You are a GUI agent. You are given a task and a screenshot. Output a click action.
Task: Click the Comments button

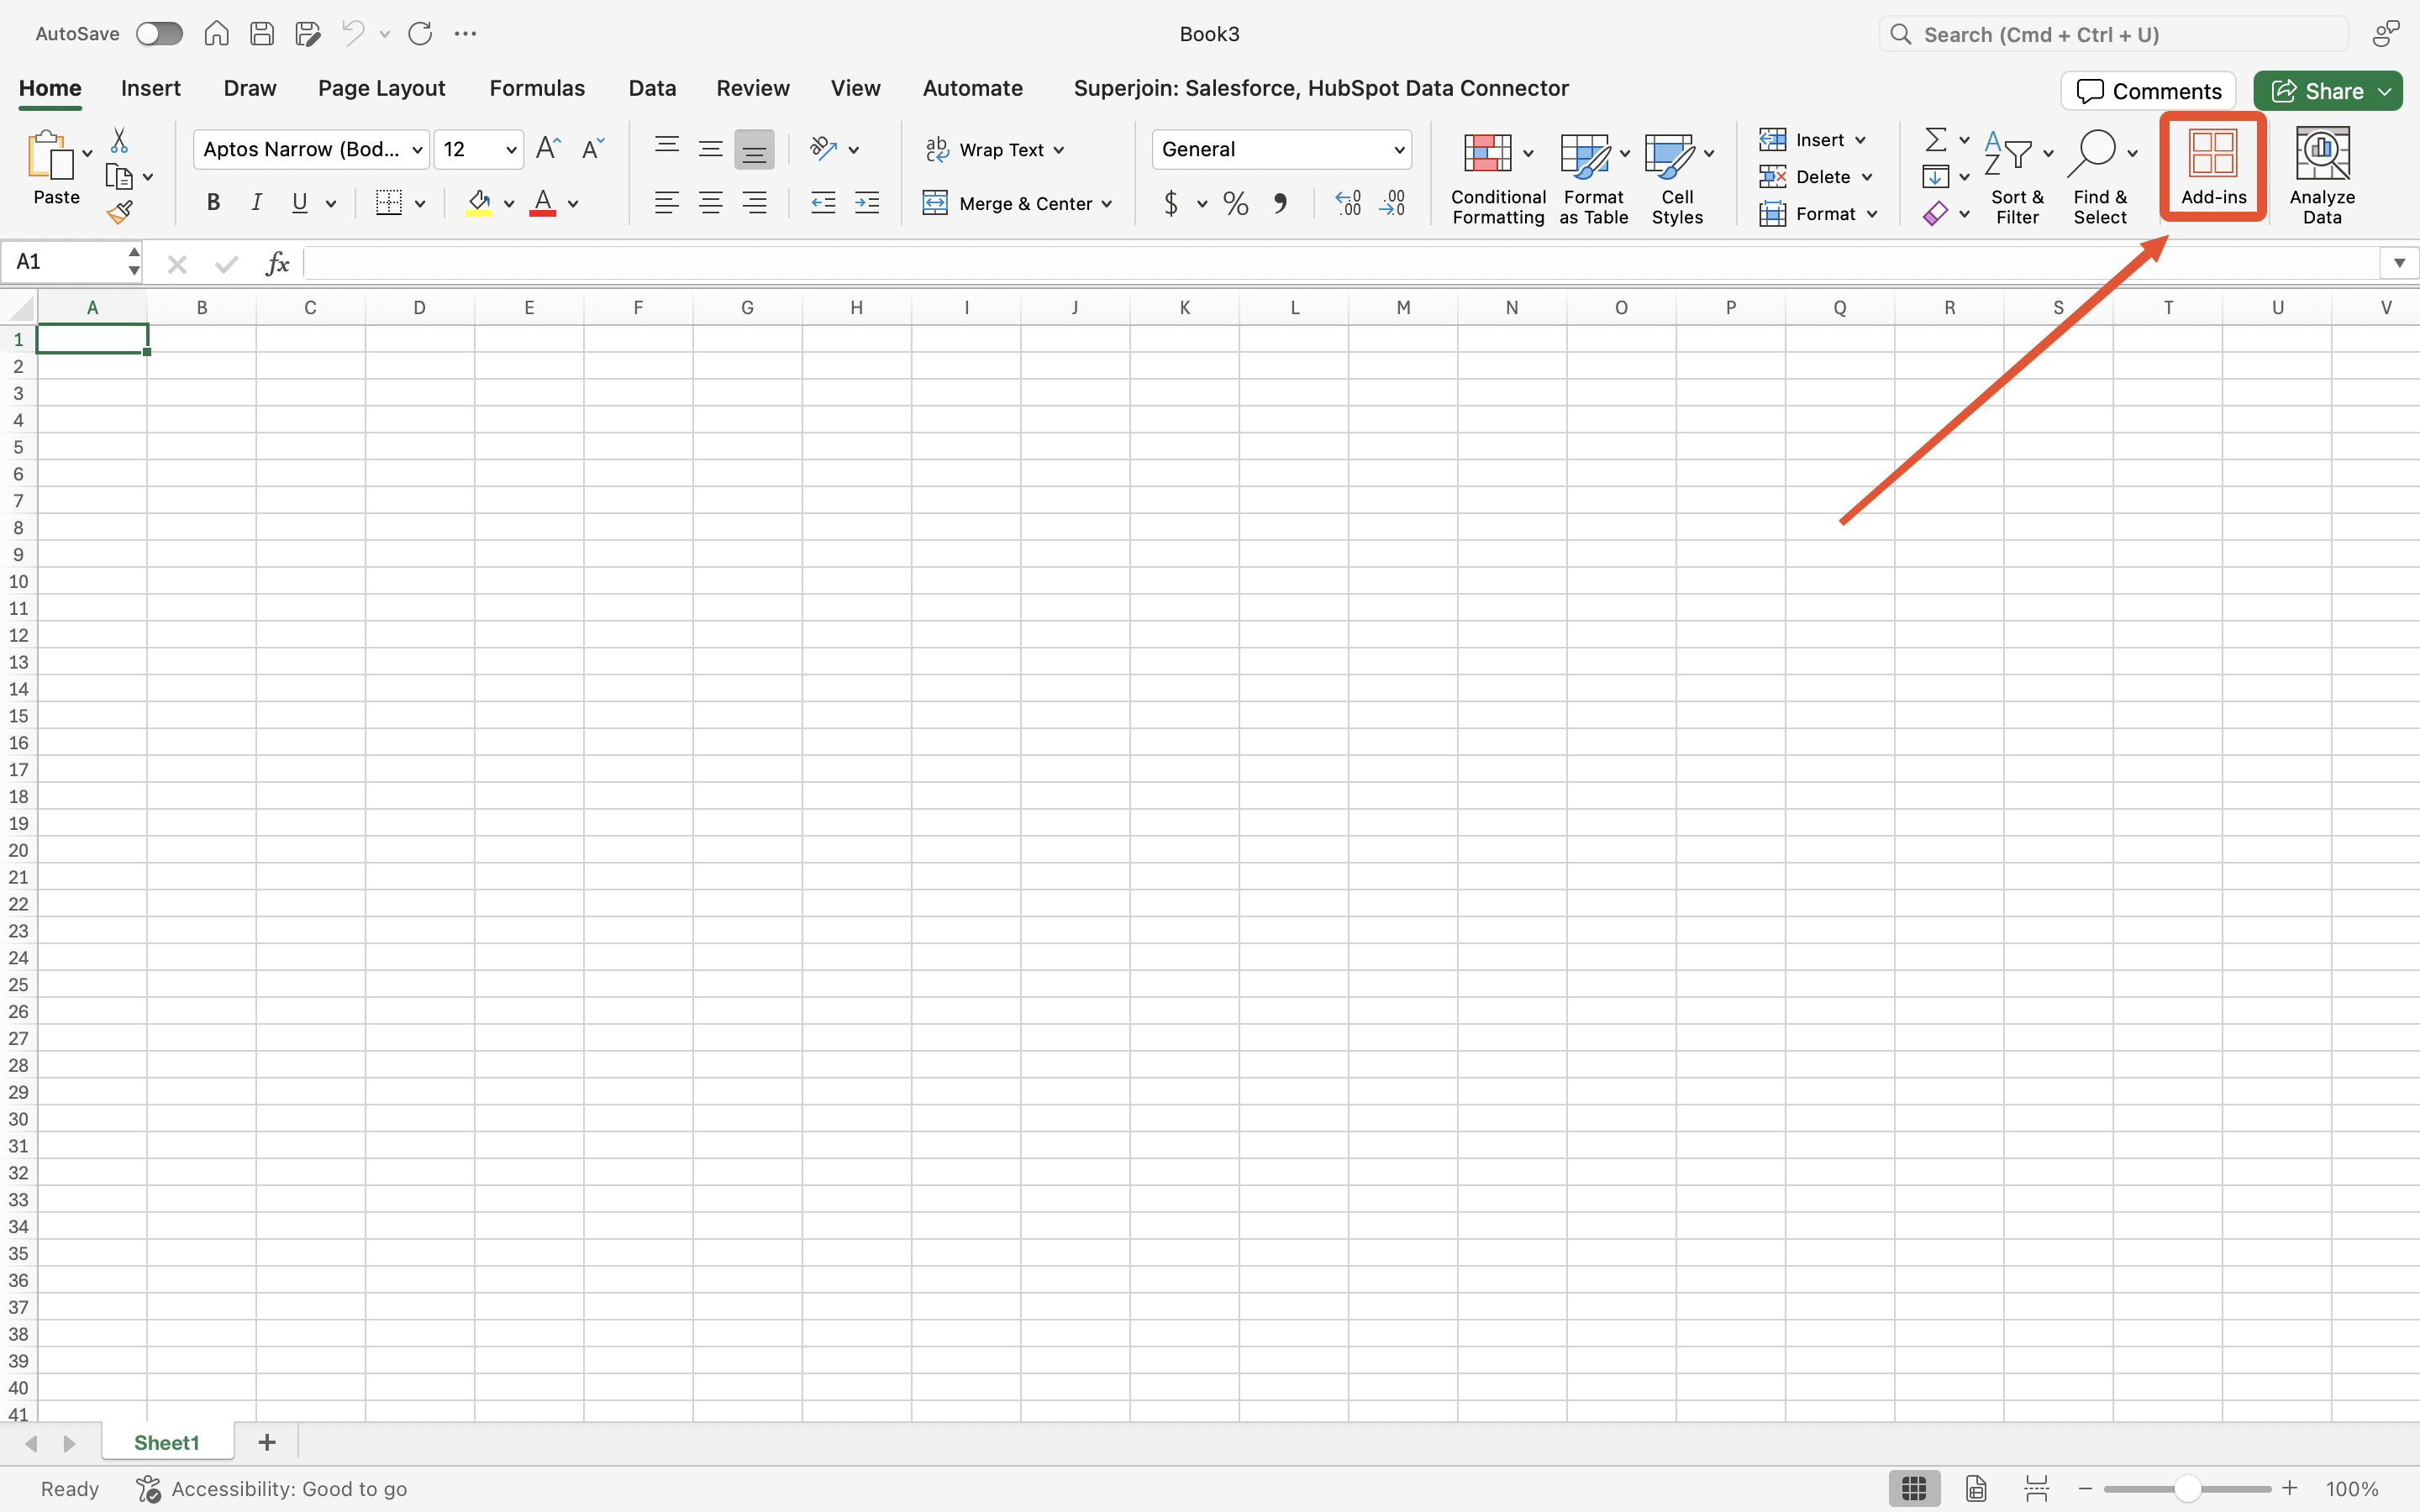click(x=2147, y=91)
